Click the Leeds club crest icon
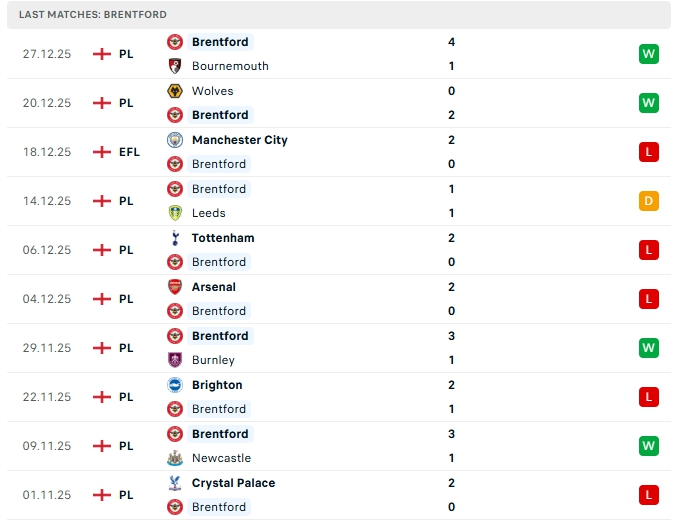Screen dimensions: 683x522 (x=175, y=213)
